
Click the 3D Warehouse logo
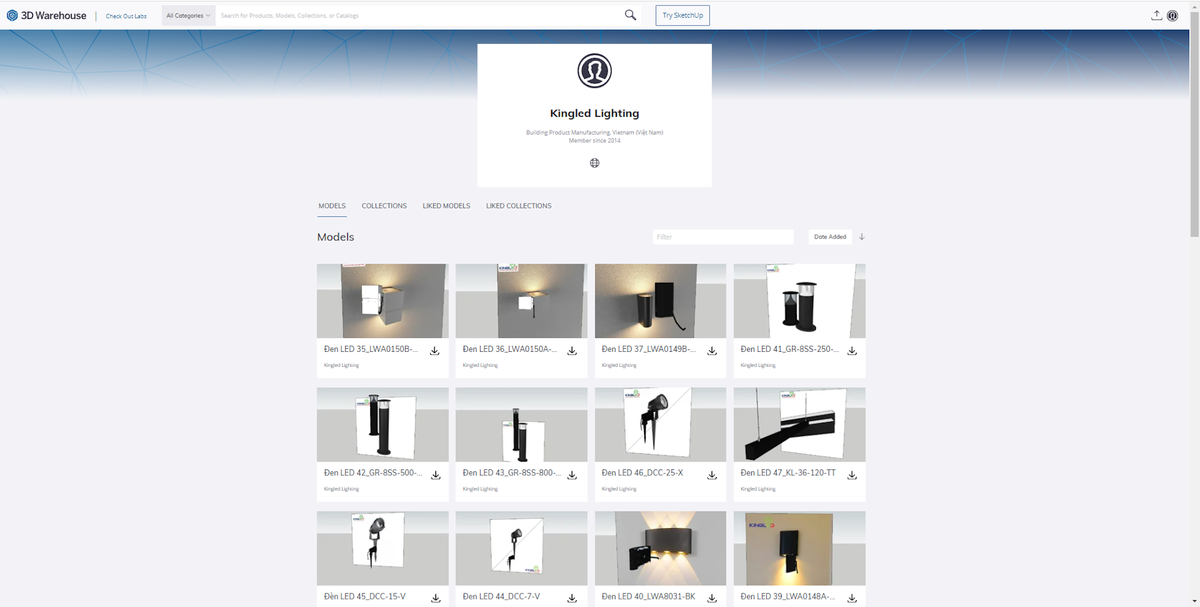coord(47,15)
